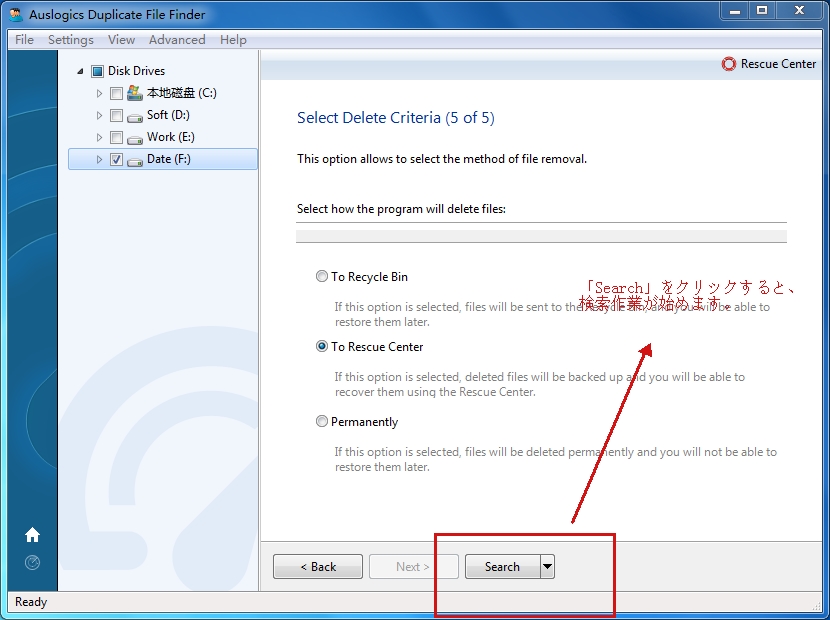Expand the Work (E:) node

pos(99,138)
